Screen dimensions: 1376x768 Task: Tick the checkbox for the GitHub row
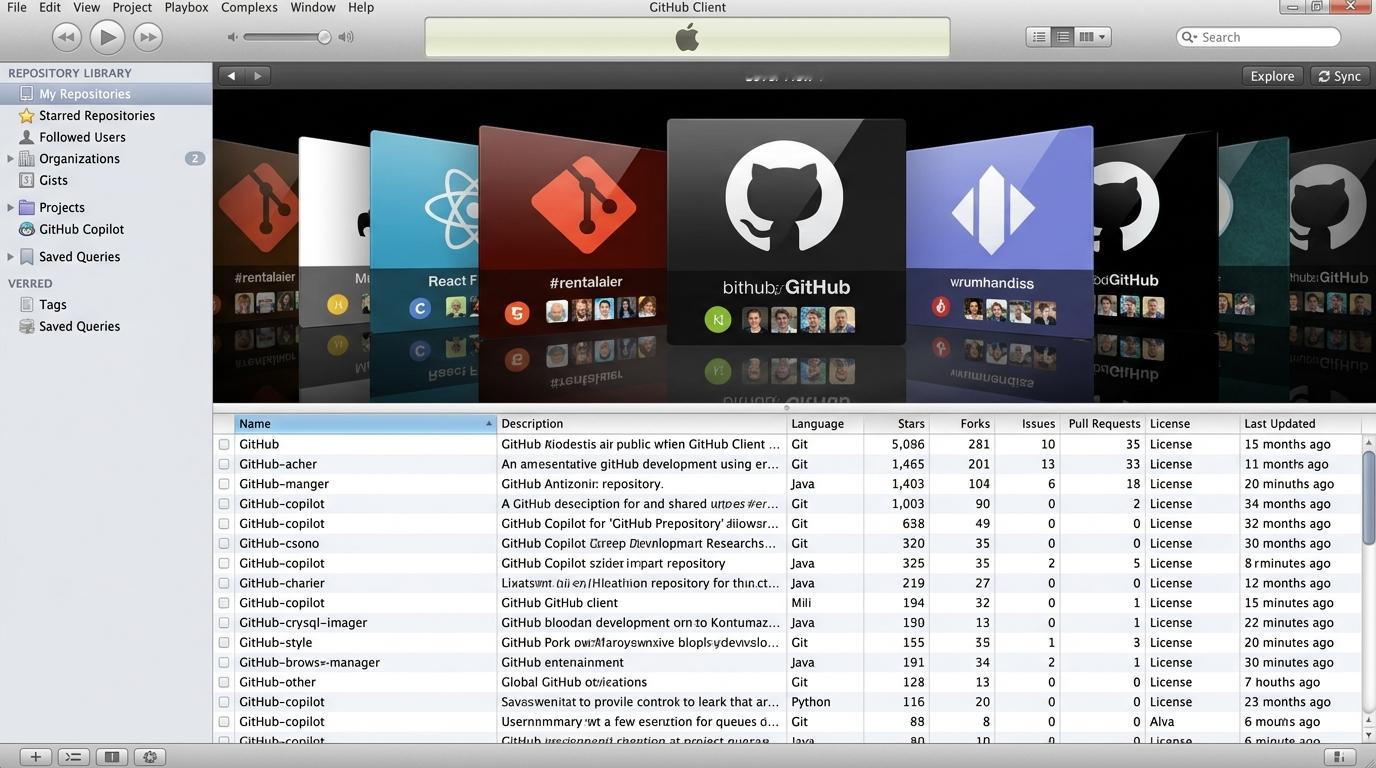click(224, 445)
